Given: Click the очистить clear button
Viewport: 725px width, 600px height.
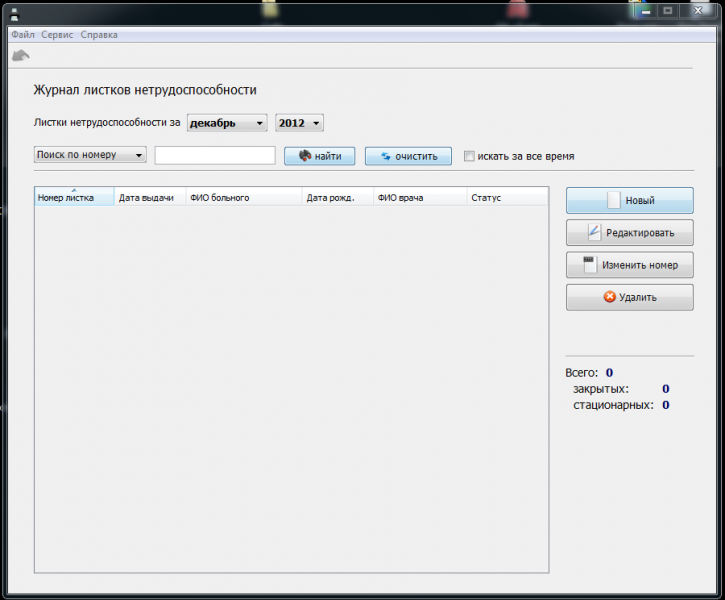Looking at the screenshot, I should click(408, 156).
